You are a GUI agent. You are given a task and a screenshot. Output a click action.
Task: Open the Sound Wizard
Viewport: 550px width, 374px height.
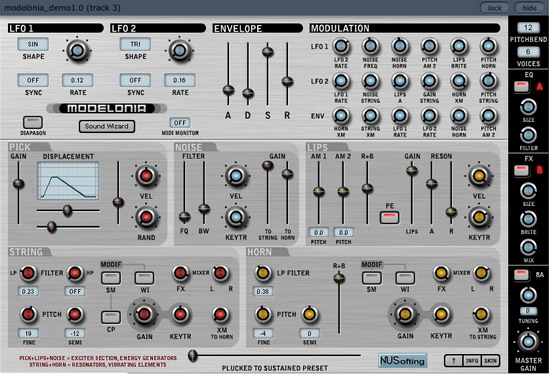[x=107, y=126]
